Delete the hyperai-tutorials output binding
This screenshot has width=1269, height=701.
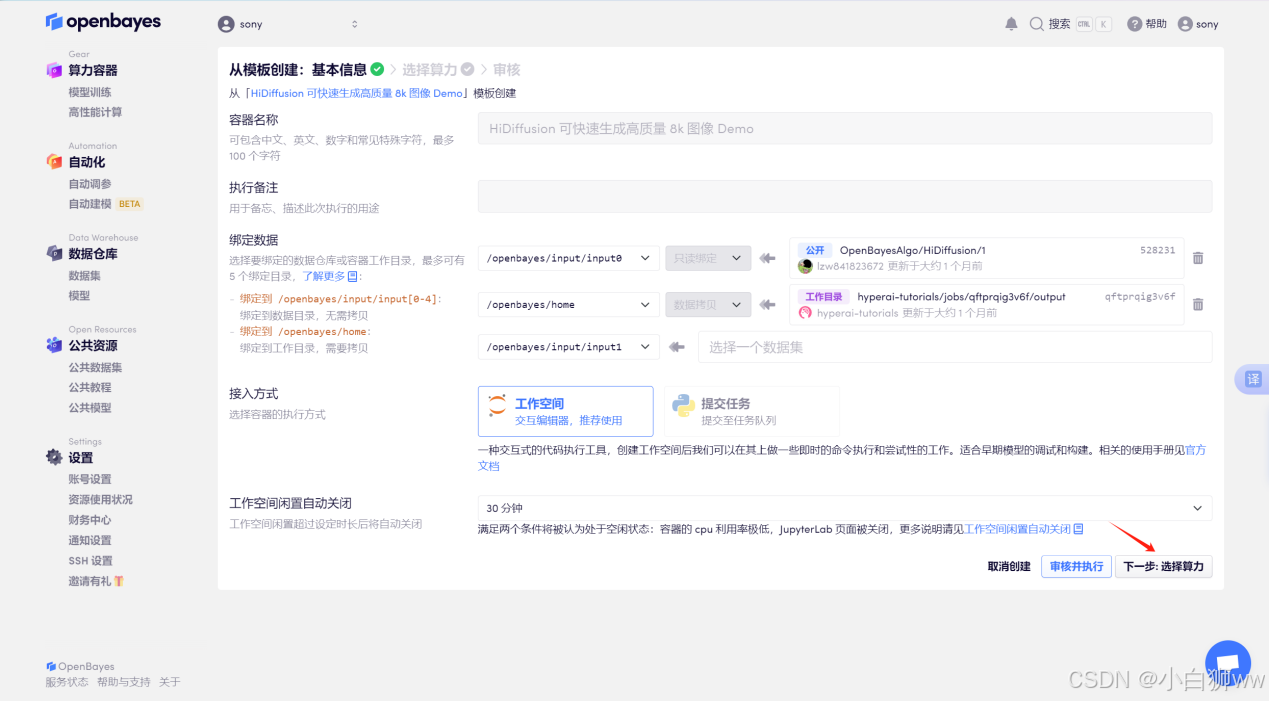coord(1198,305)
